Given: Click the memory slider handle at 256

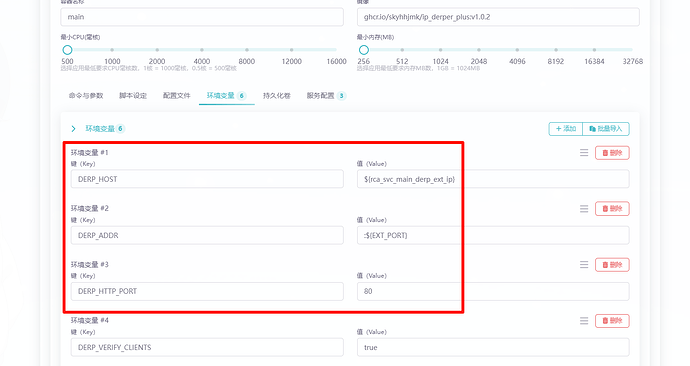Looking at the screenshot, I should click(x=363, y=50).
